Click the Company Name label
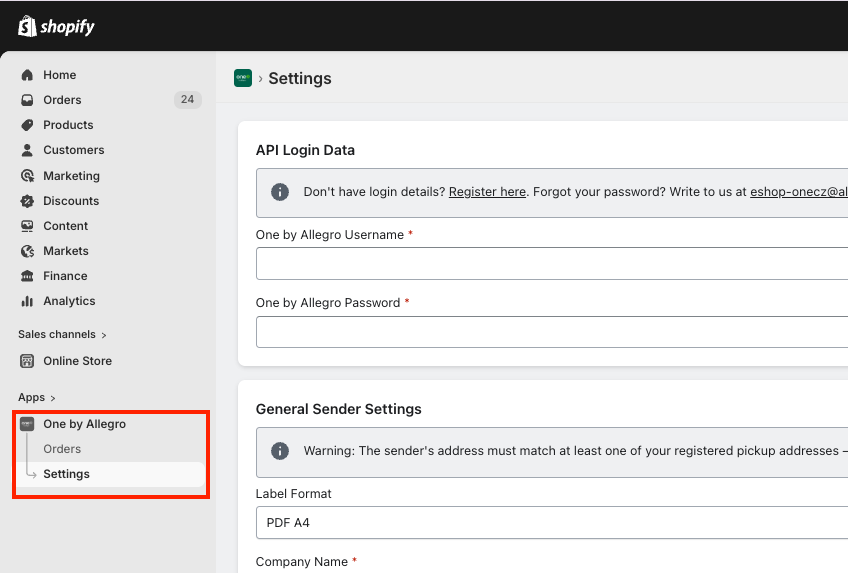 [302, 562]
